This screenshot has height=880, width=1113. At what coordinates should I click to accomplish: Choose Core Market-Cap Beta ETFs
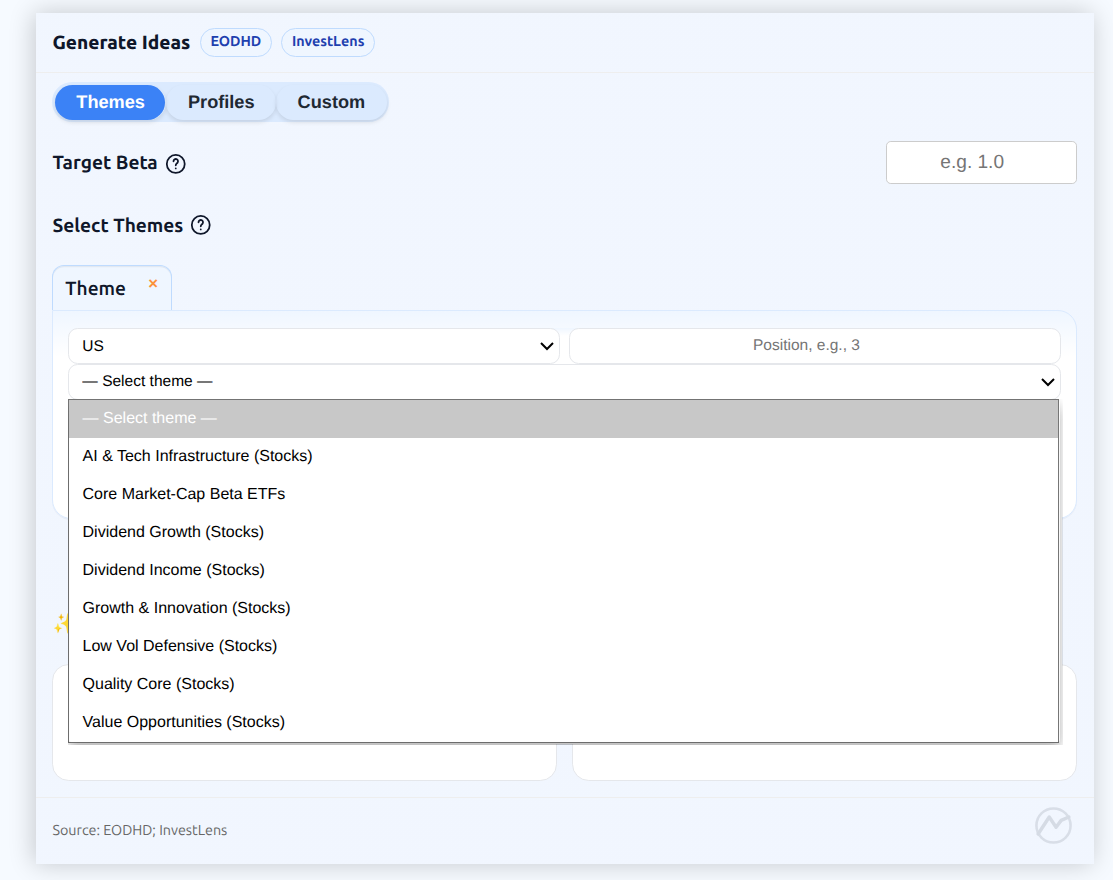[x=564, y=494]
